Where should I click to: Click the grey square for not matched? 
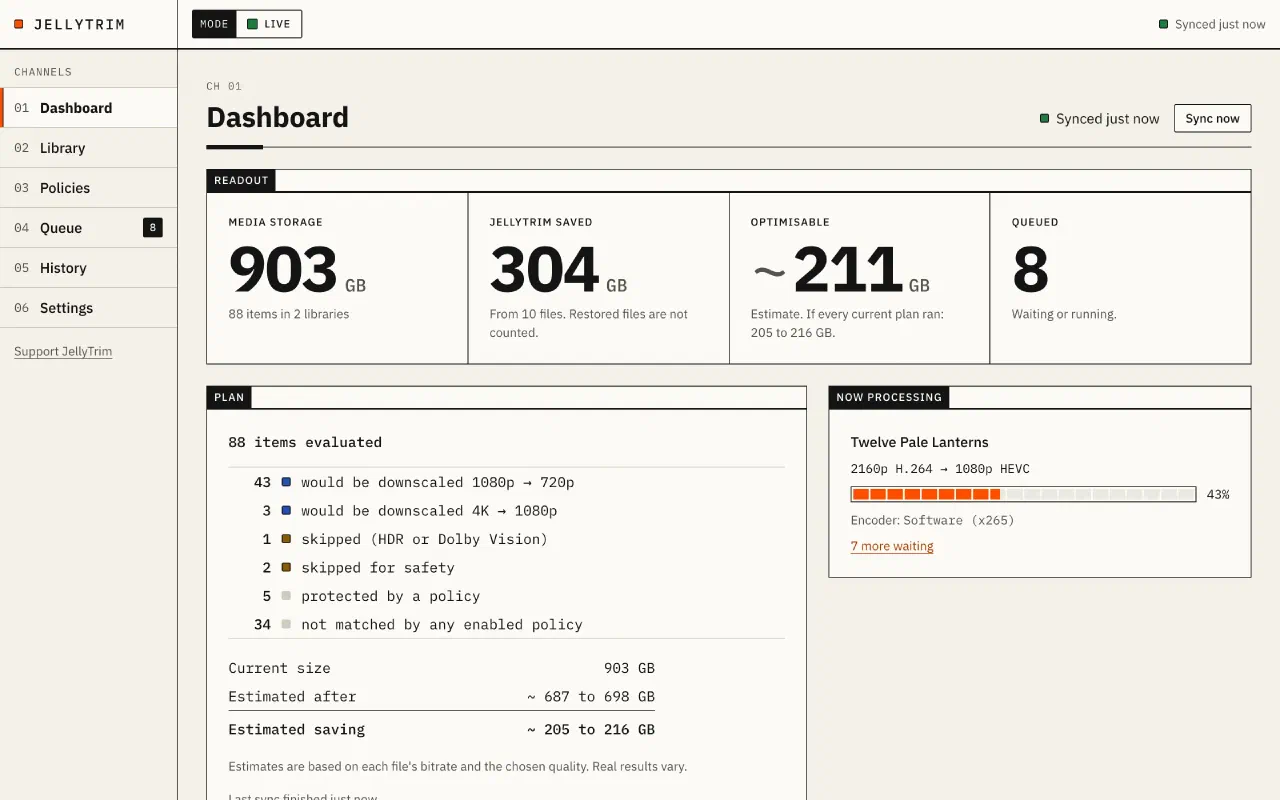286,624
